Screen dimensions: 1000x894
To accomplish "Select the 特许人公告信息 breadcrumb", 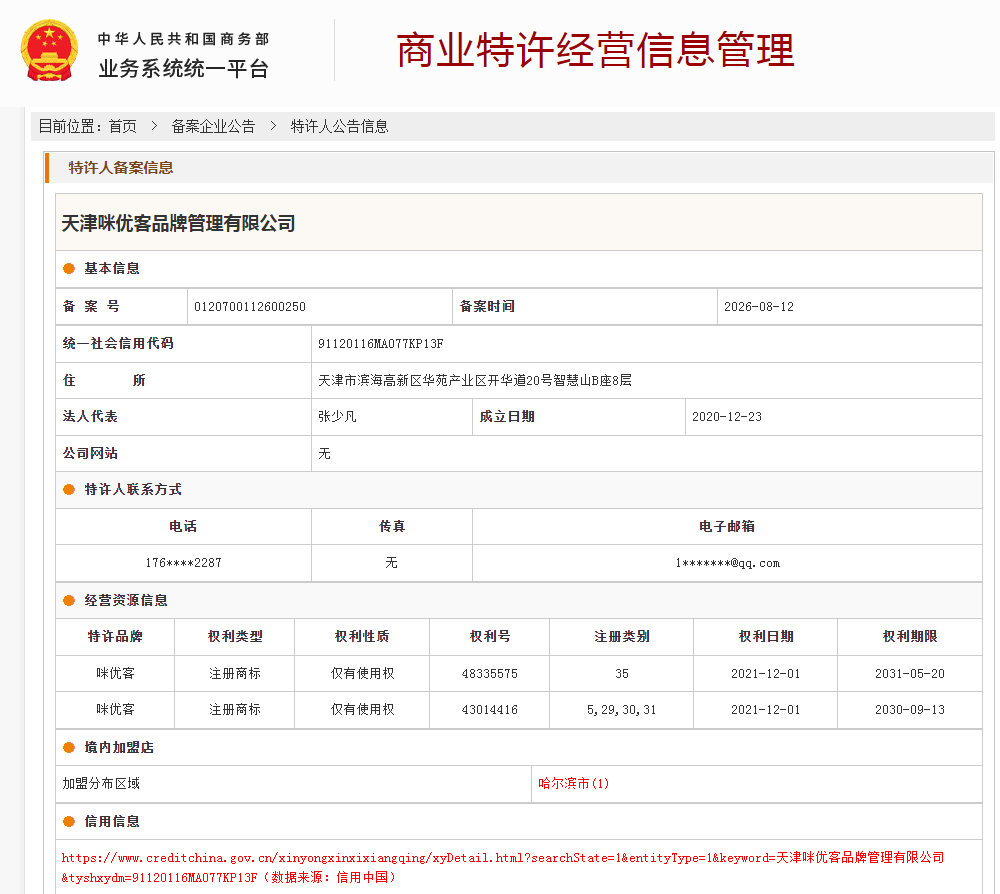I will [339, 126].
